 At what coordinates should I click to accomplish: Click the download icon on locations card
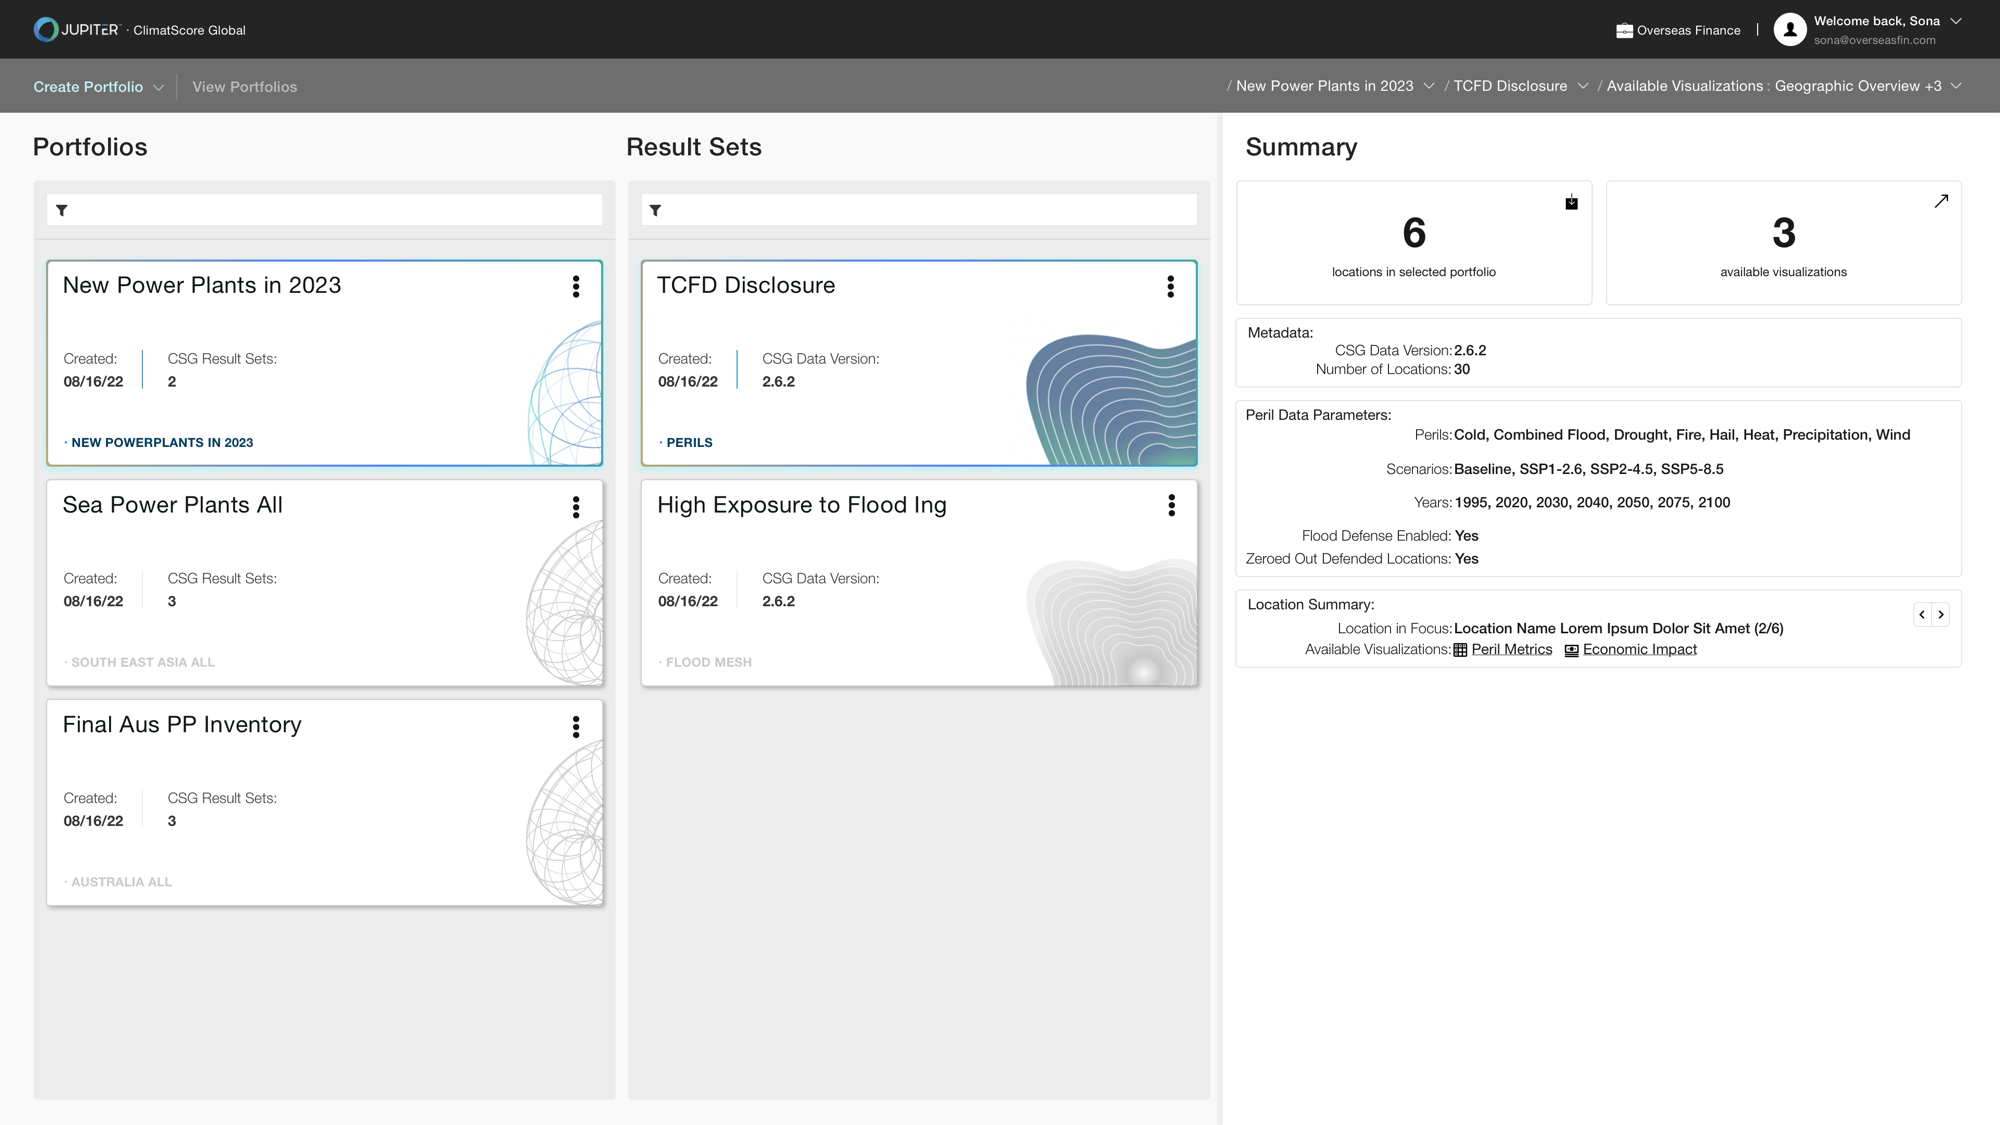coord(1571,202)
